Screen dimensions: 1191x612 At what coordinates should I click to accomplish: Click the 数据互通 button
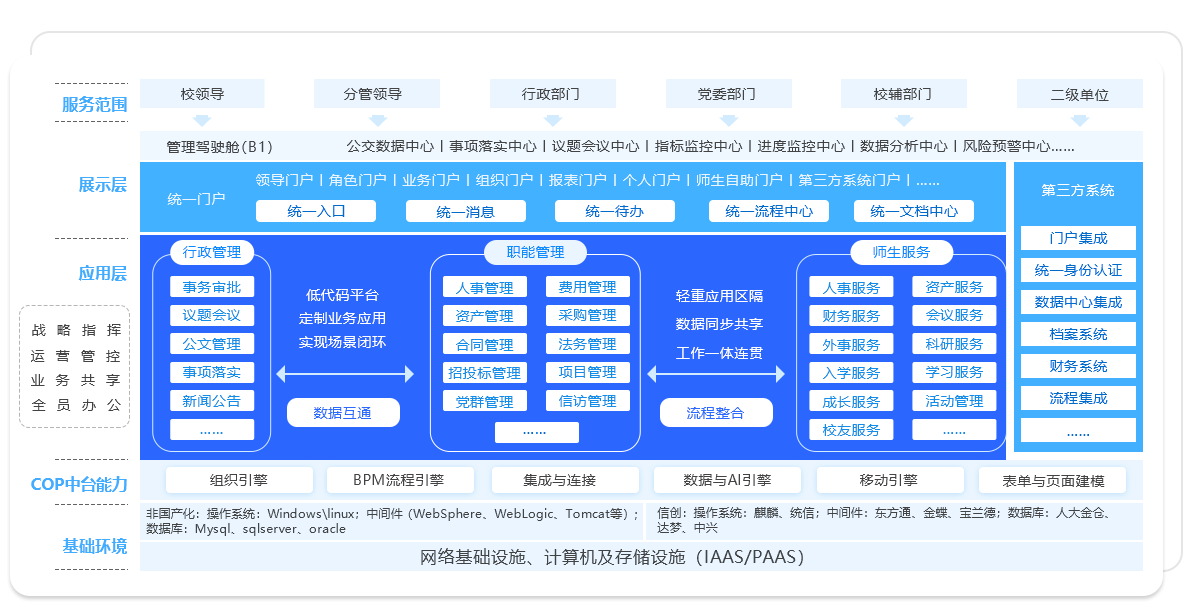pos(342,412)
